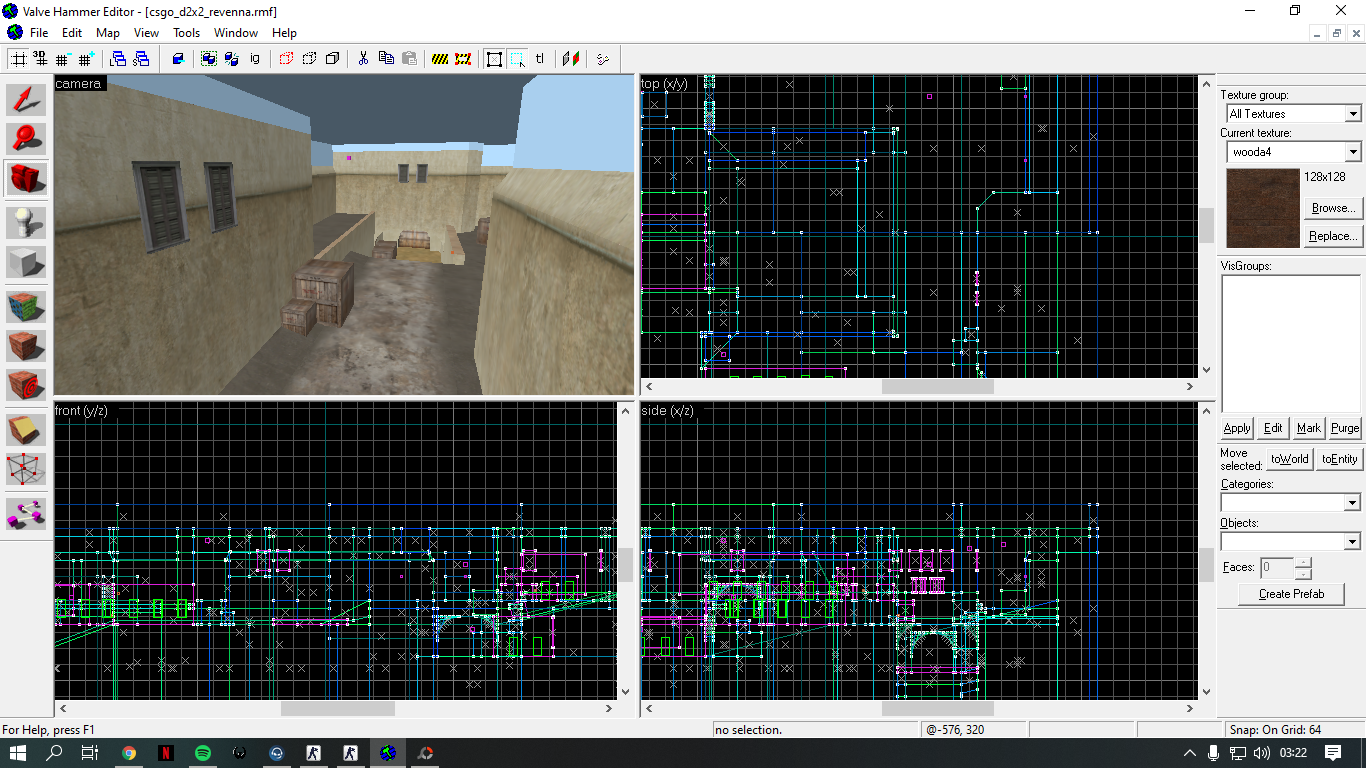Open the Tools menu
1366x768 pixels.
coord(186,33)
